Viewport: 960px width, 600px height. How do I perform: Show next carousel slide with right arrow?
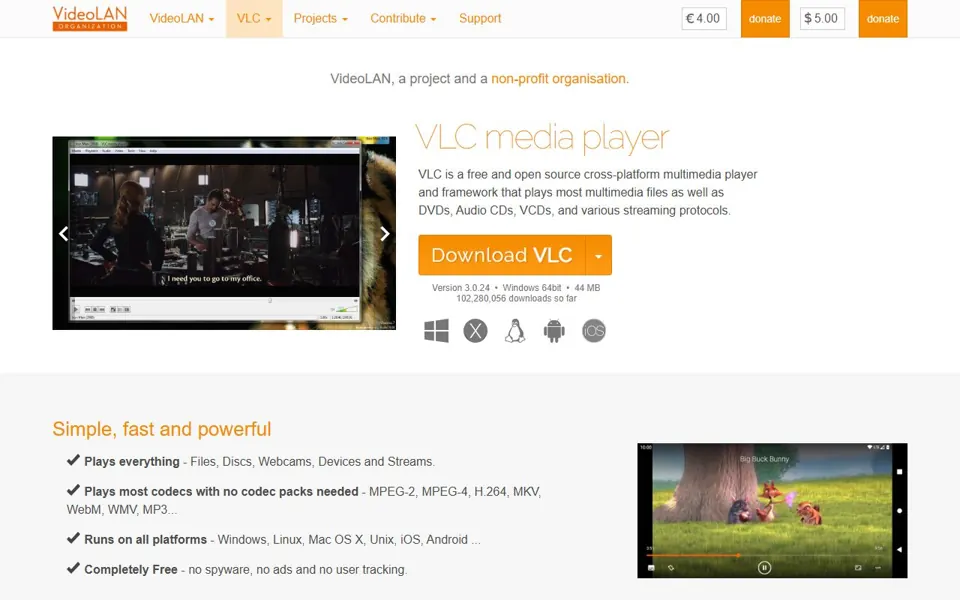[384, 233]
